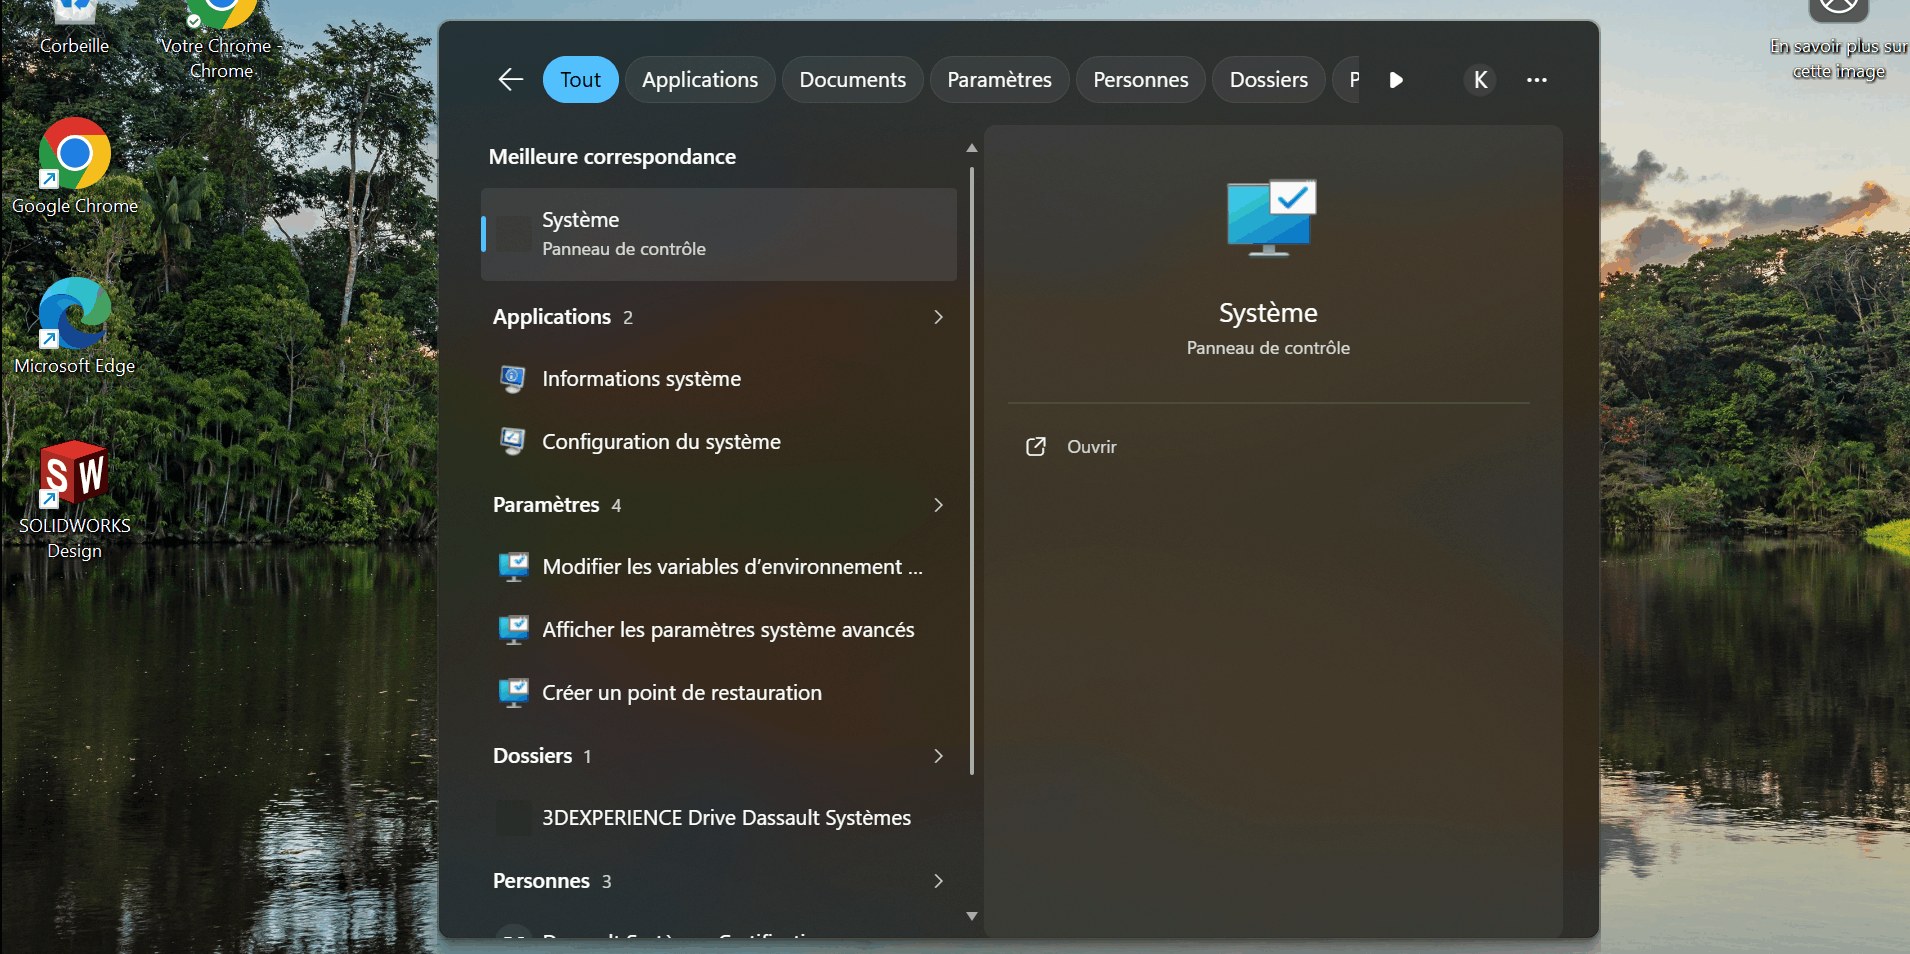
Task: Select the Google Chrome desktop shortcut
Action: point(75,166)
